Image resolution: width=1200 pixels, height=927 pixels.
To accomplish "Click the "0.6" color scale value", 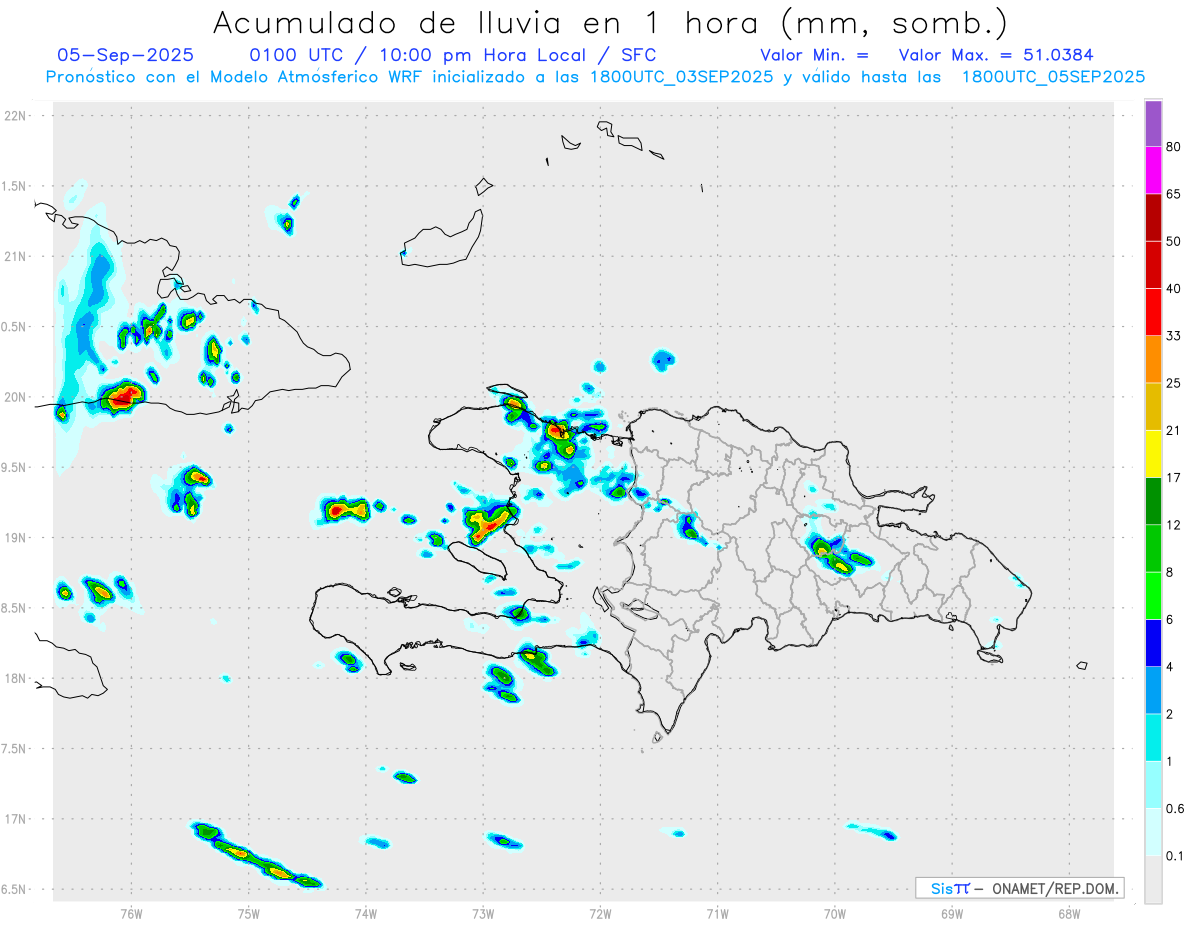I will coord(1175,808).
